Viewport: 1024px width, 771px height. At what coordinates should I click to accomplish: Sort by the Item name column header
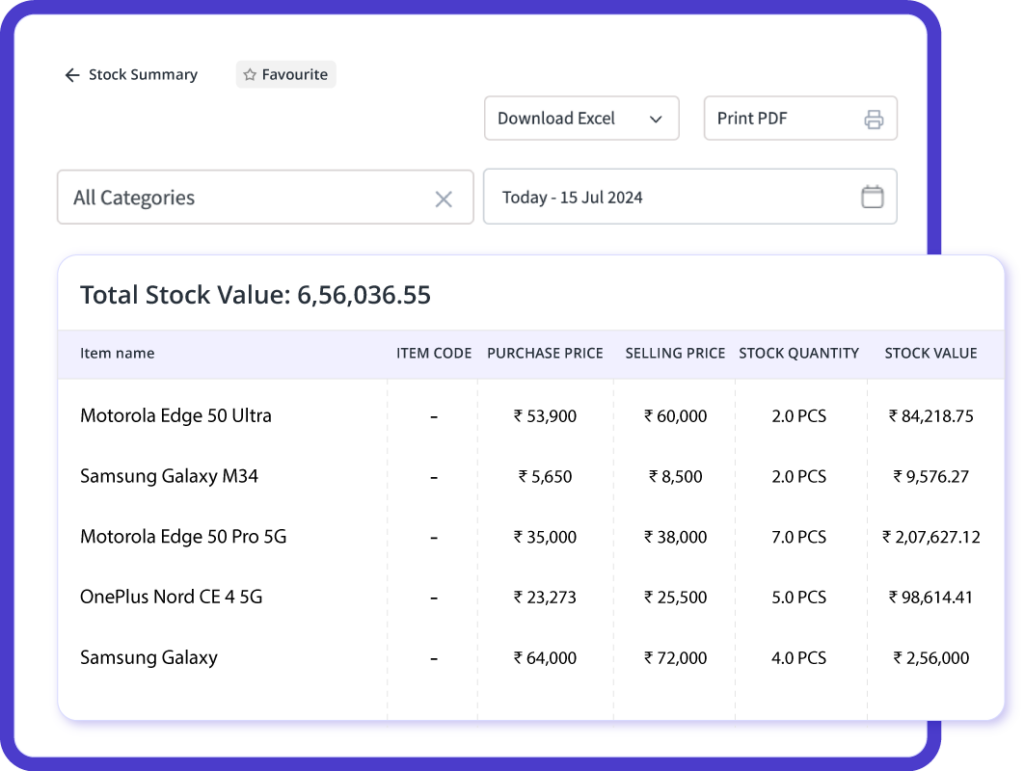(x=117, y=353)
